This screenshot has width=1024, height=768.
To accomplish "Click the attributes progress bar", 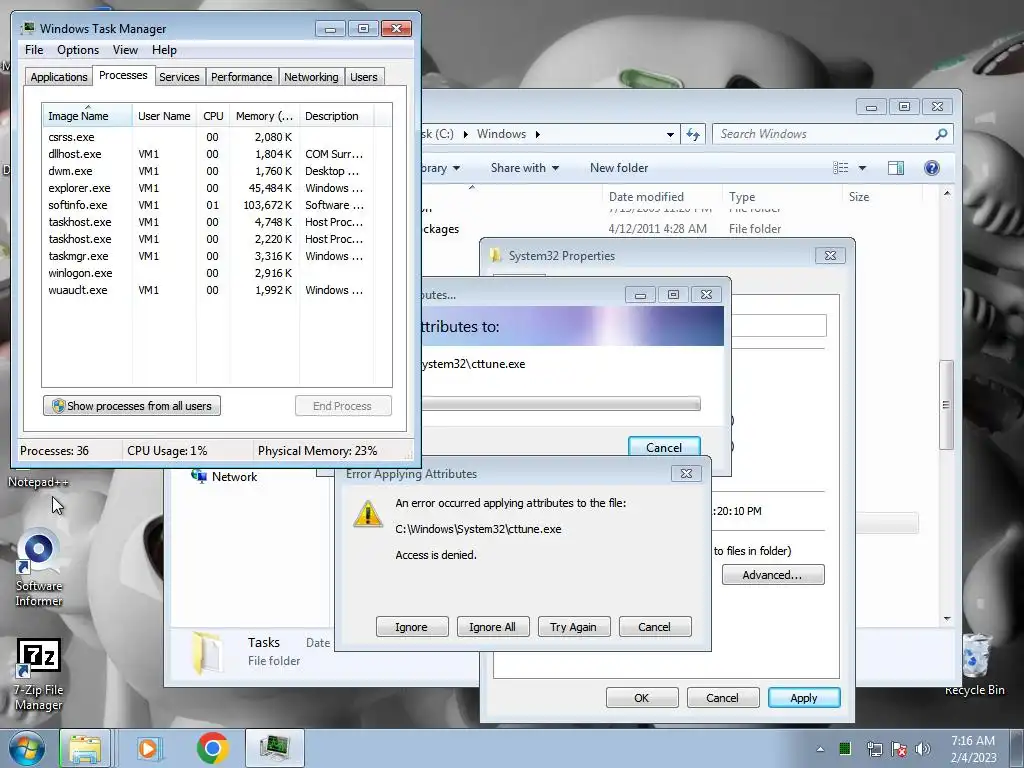I will point(562,404).
